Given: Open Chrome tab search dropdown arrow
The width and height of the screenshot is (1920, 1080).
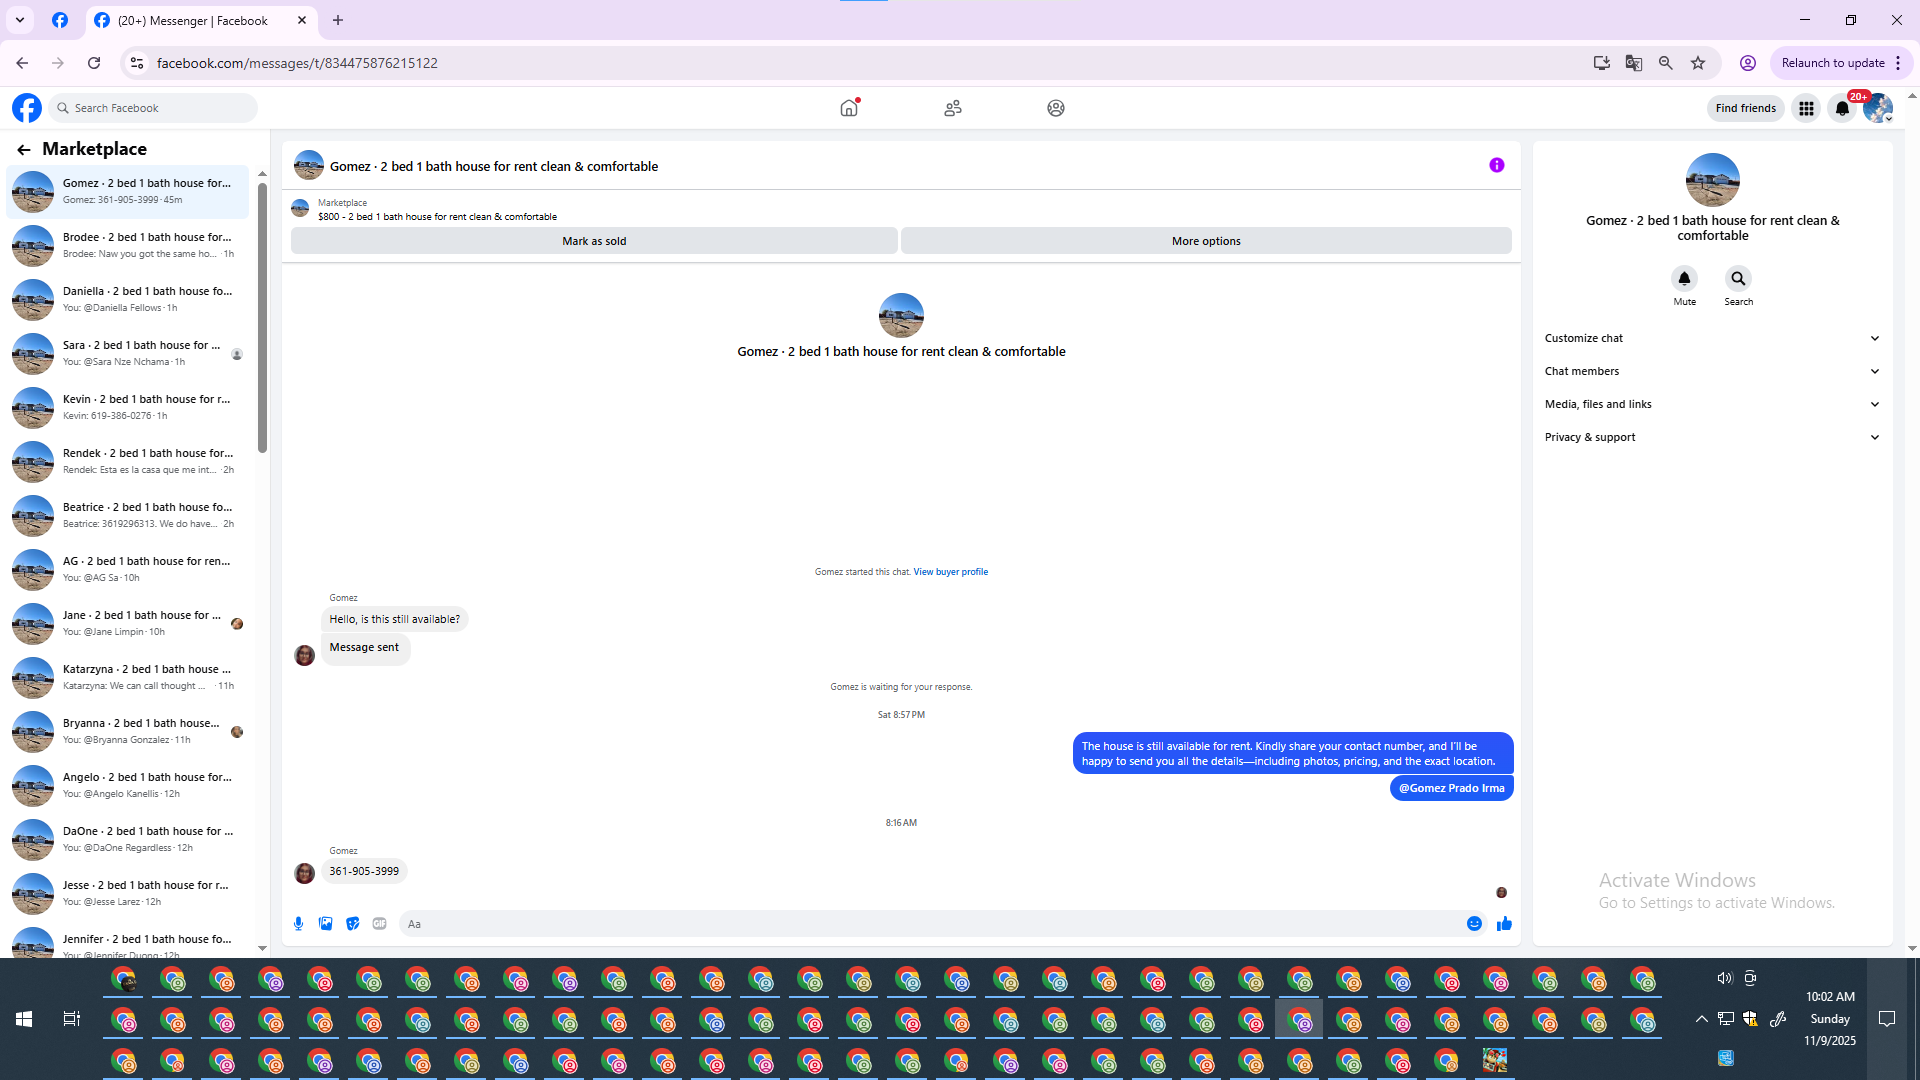Looking at the screenshot, I should click(20, 20).
